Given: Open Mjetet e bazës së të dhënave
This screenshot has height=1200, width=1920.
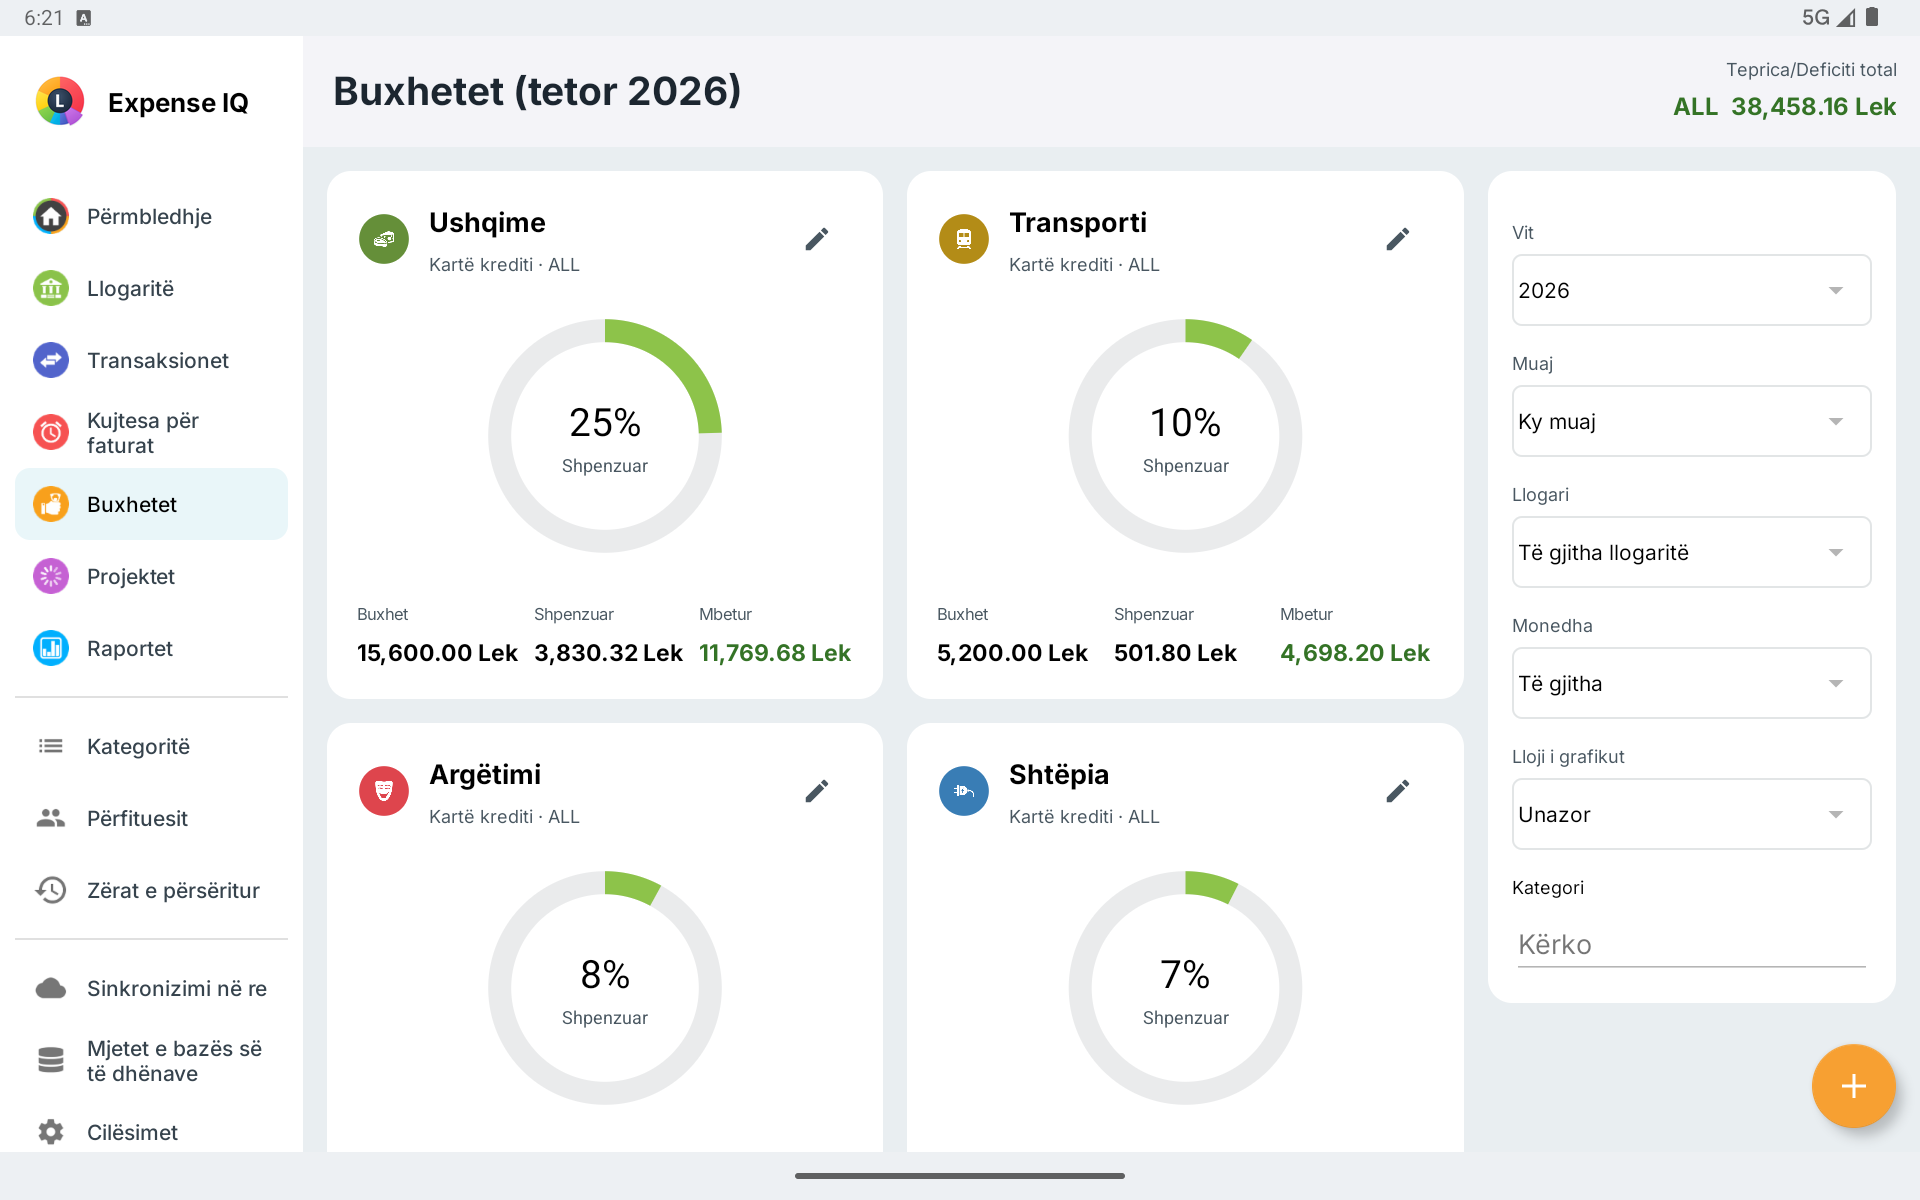Looking at the screenshot, I should (x=151, y=1060).
